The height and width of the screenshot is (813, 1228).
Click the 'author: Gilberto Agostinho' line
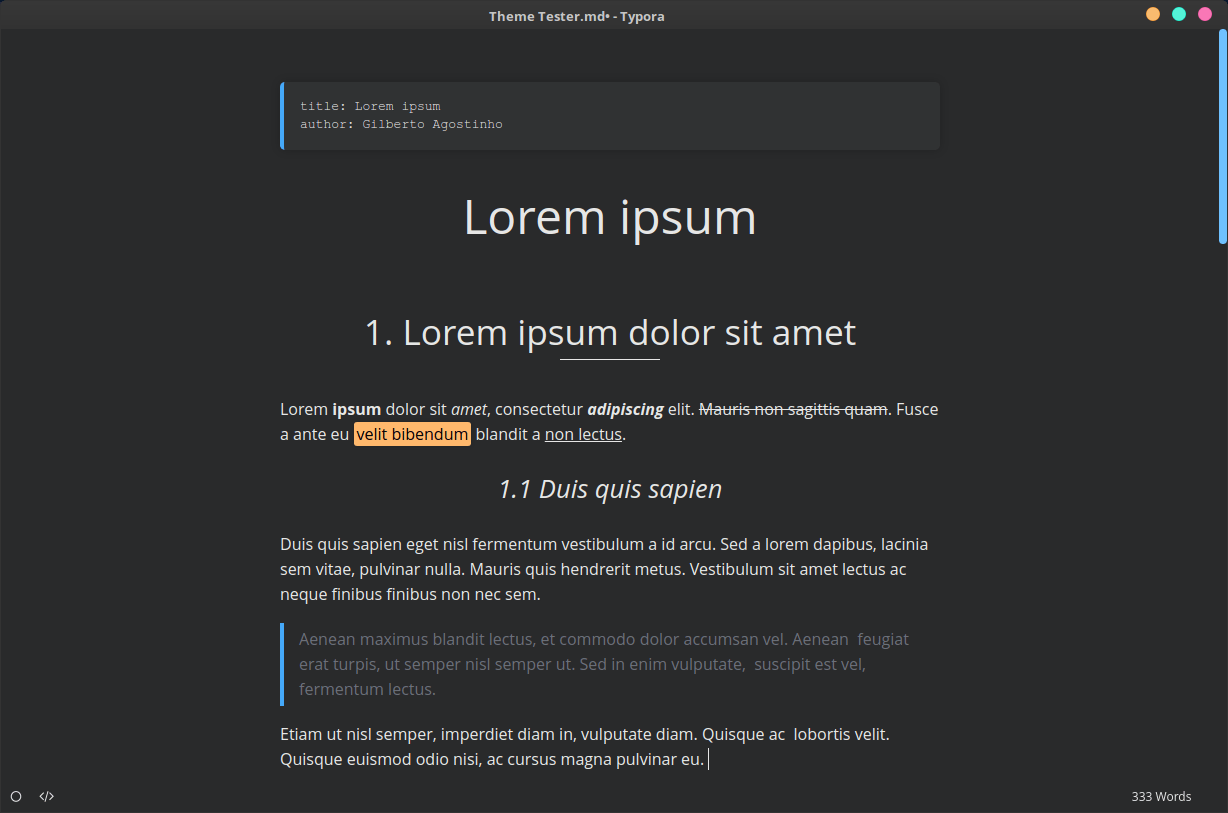tap(401, 125)
